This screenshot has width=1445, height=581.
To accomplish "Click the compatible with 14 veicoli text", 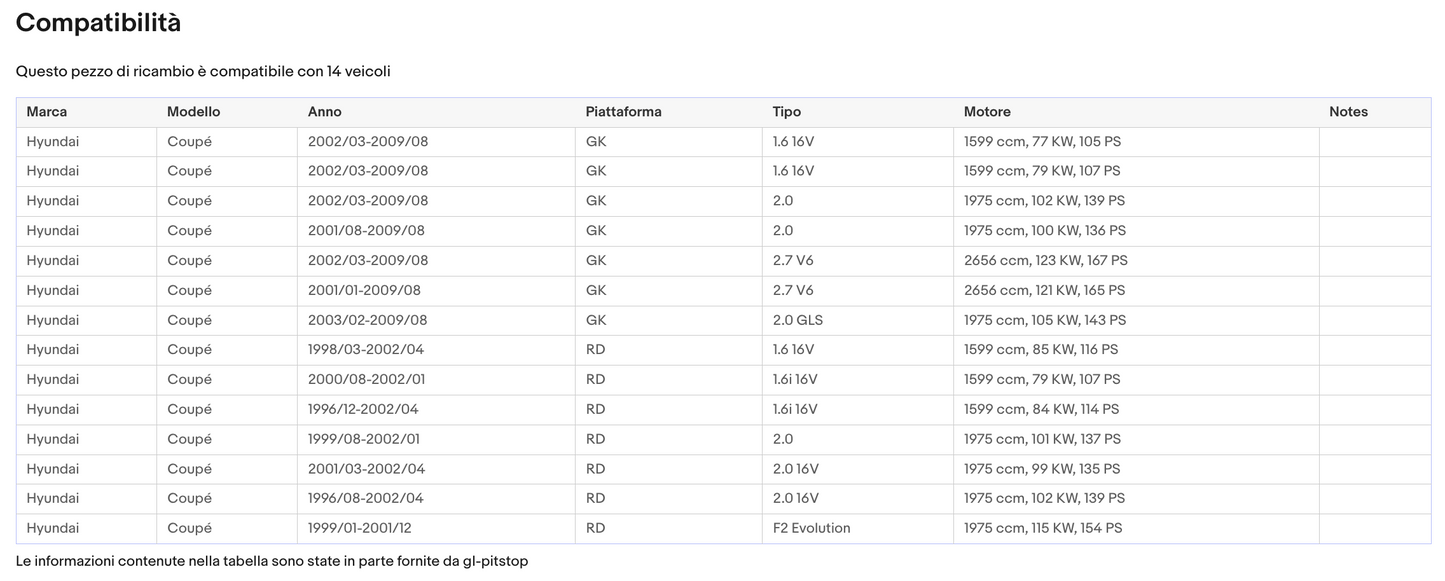I will point(203,72).
